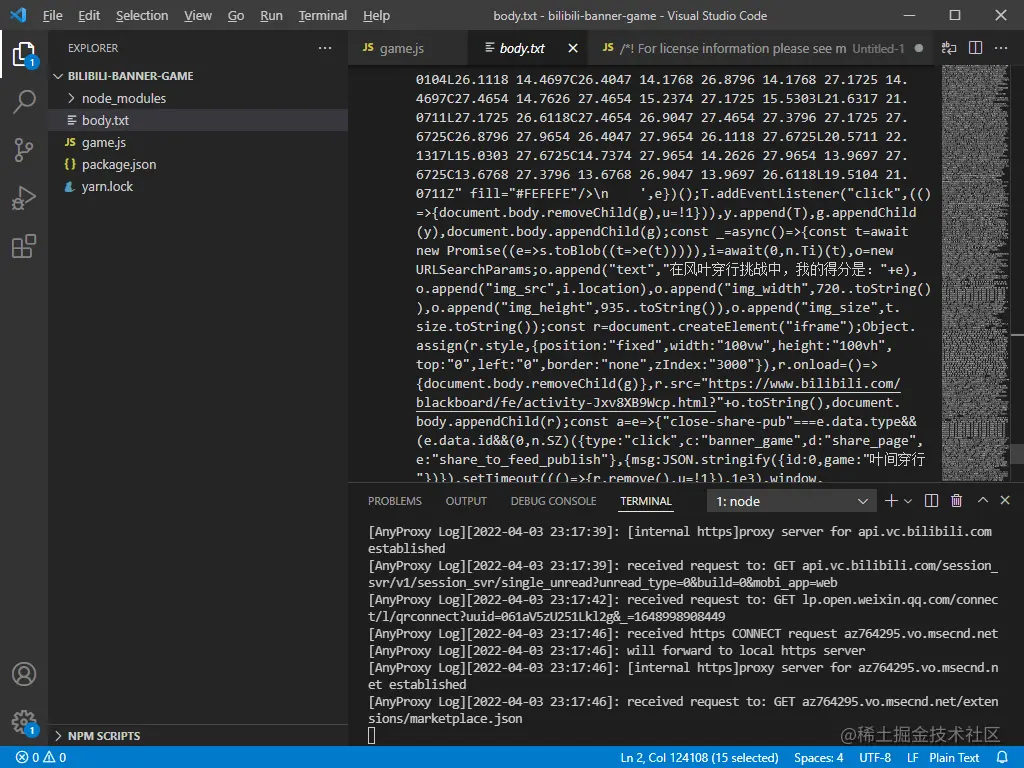This screenshot has height=768, width=1024.
Task: Follow the bilibili.com blackboard URL link
Action: (658, 393)
